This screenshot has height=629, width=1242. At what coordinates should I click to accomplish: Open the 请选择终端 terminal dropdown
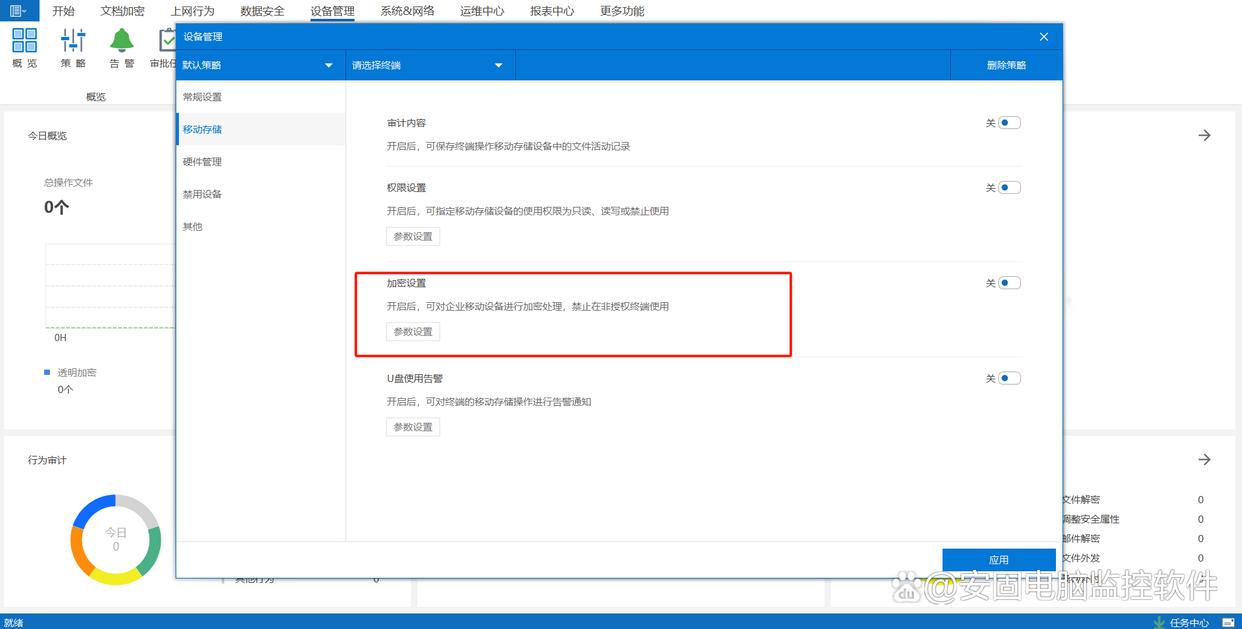[x=430, y=65]
